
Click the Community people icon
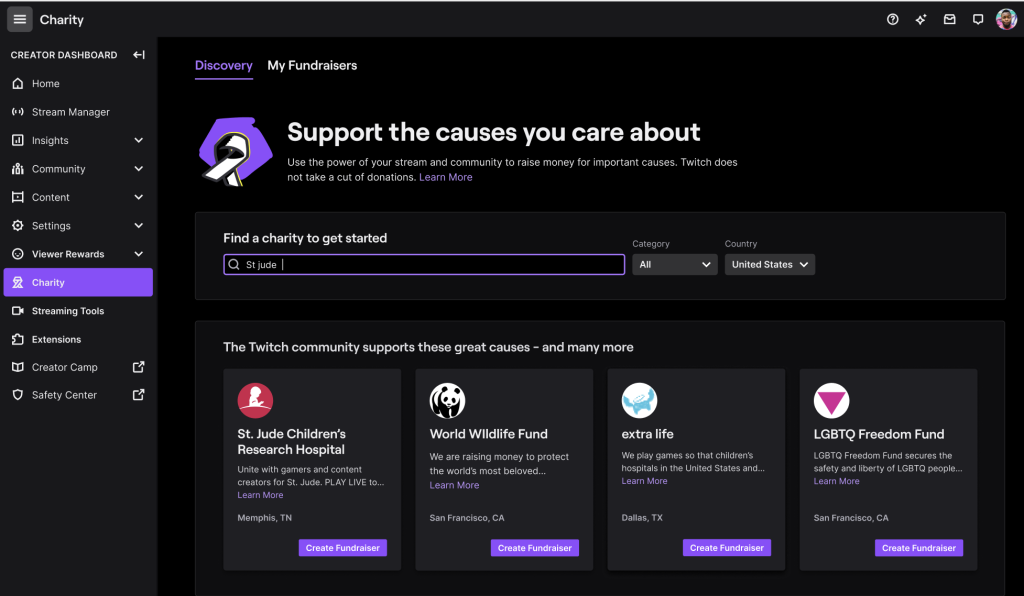(18, 168)
